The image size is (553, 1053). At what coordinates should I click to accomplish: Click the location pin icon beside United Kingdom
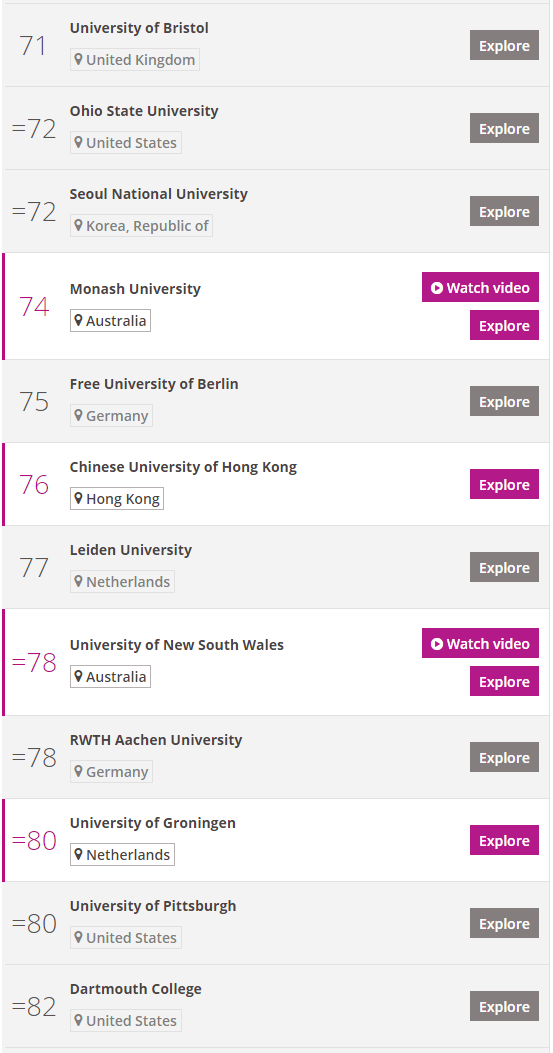pyautogui.click(x=79, y=60)
